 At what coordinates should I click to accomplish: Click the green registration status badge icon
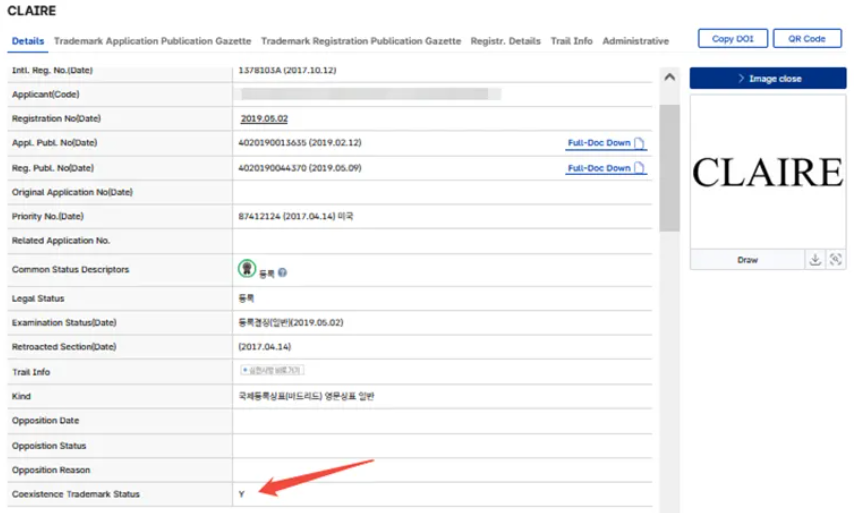pos(247,269)
